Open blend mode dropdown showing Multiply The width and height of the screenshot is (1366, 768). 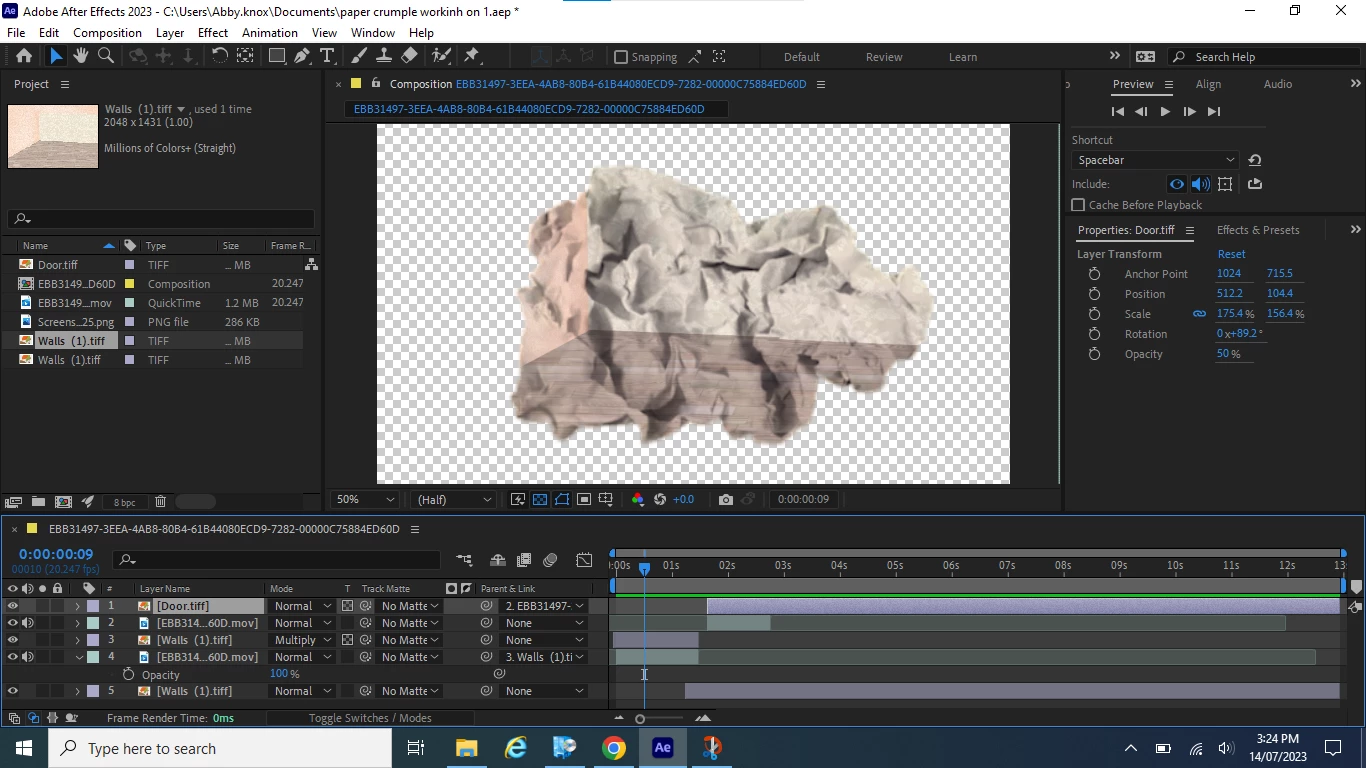point(303,640)
